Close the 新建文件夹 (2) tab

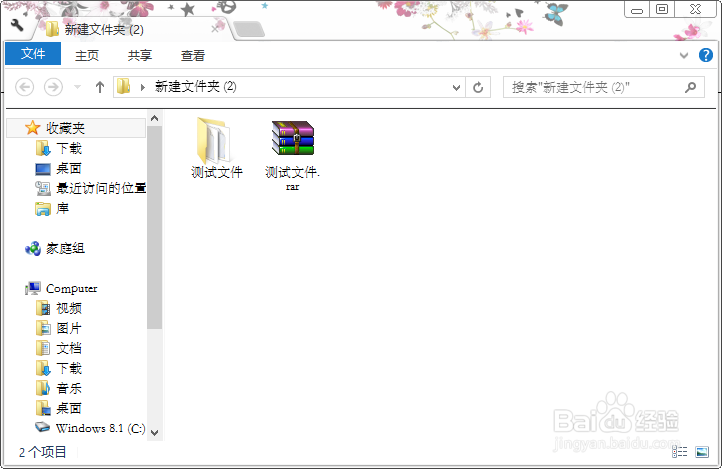pos(215,29)
